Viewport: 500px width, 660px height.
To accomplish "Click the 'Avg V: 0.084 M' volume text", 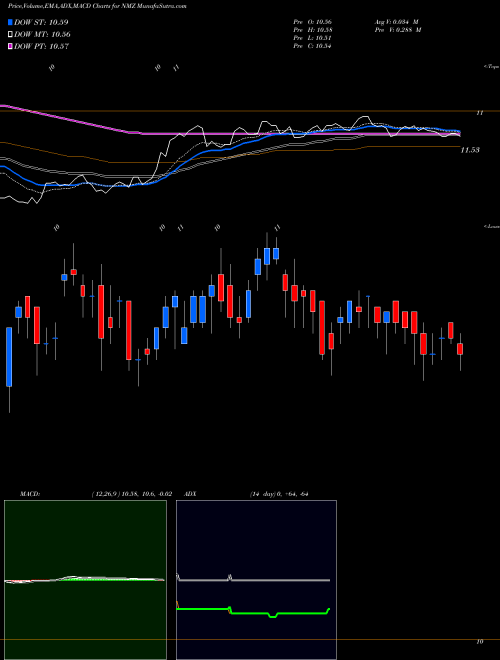I will 397,22.
